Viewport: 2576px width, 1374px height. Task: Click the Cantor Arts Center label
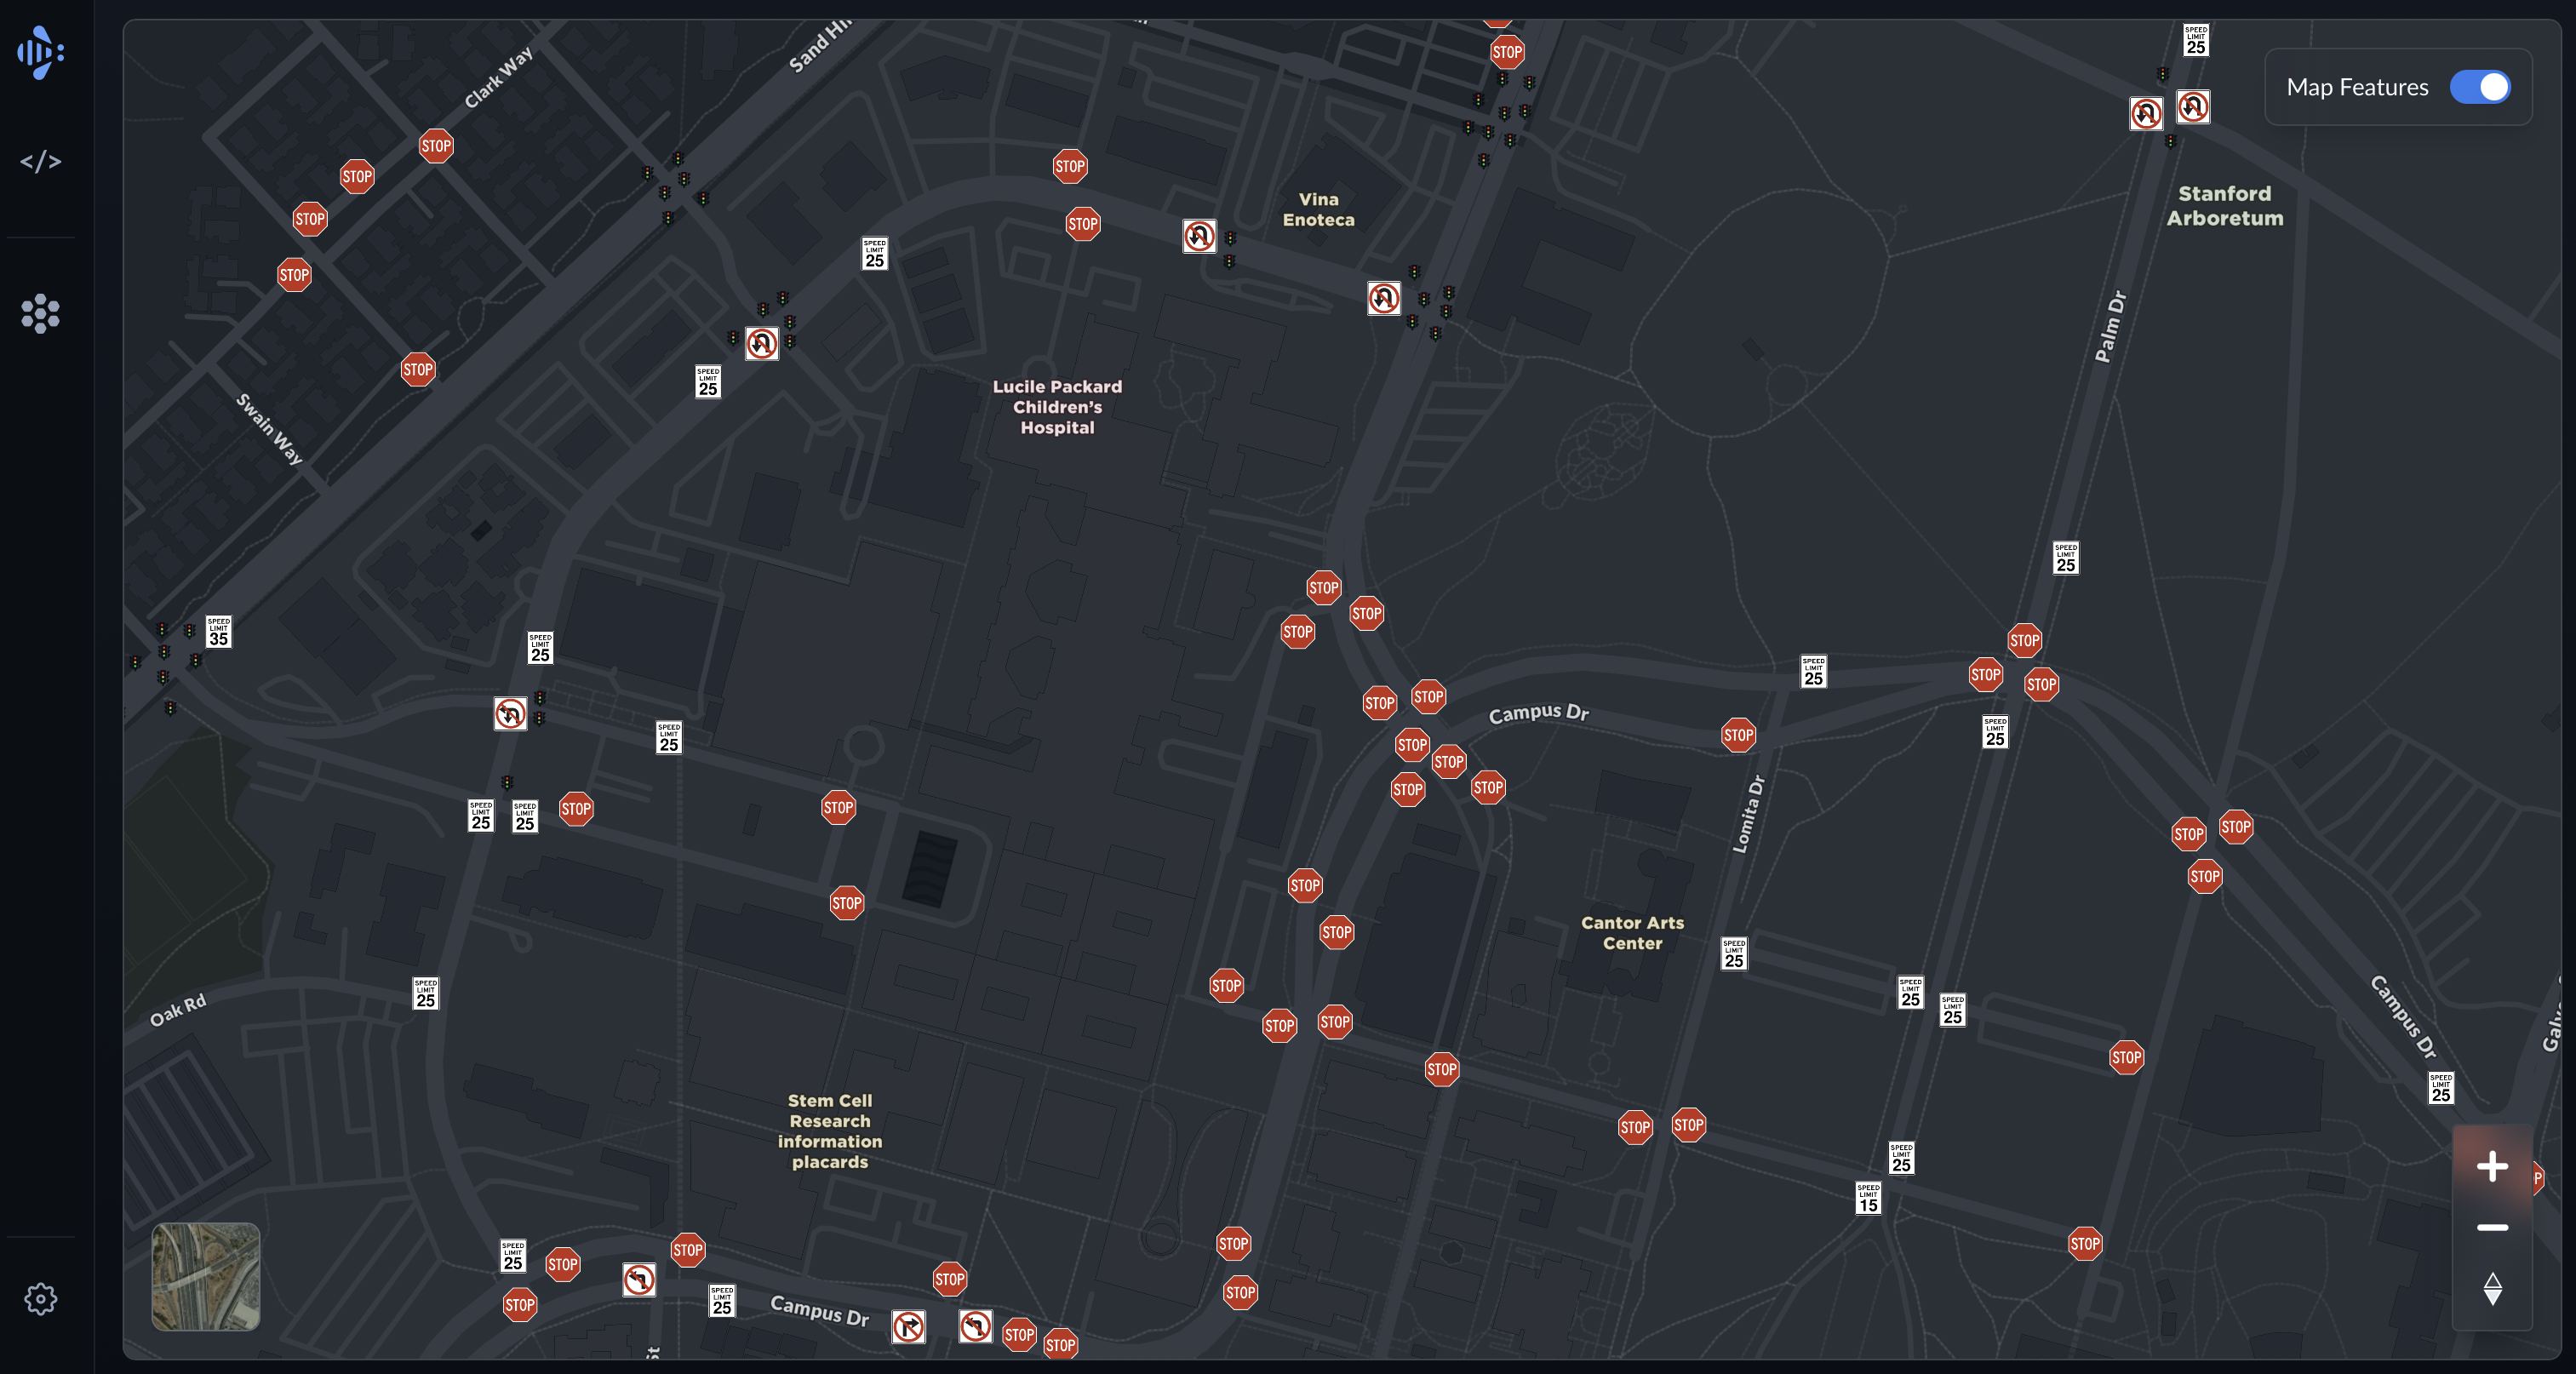[1632, 933]
